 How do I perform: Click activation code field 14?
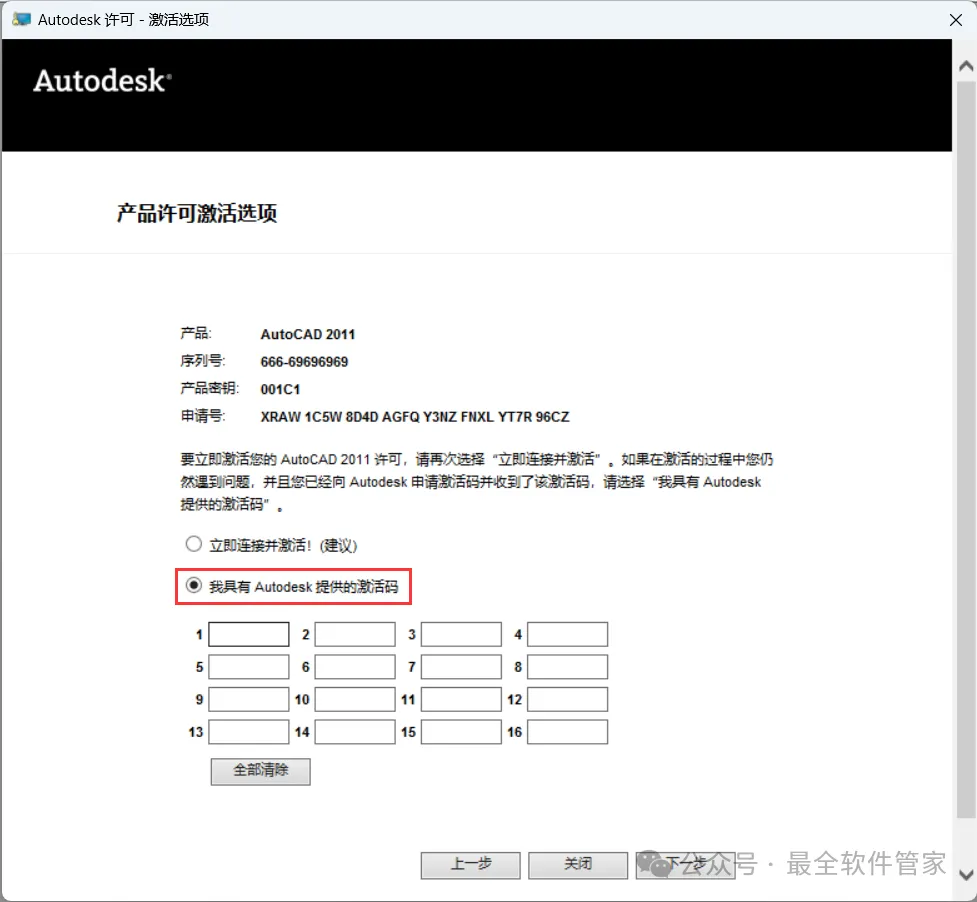pyautogui.click(x=355, y=732)
